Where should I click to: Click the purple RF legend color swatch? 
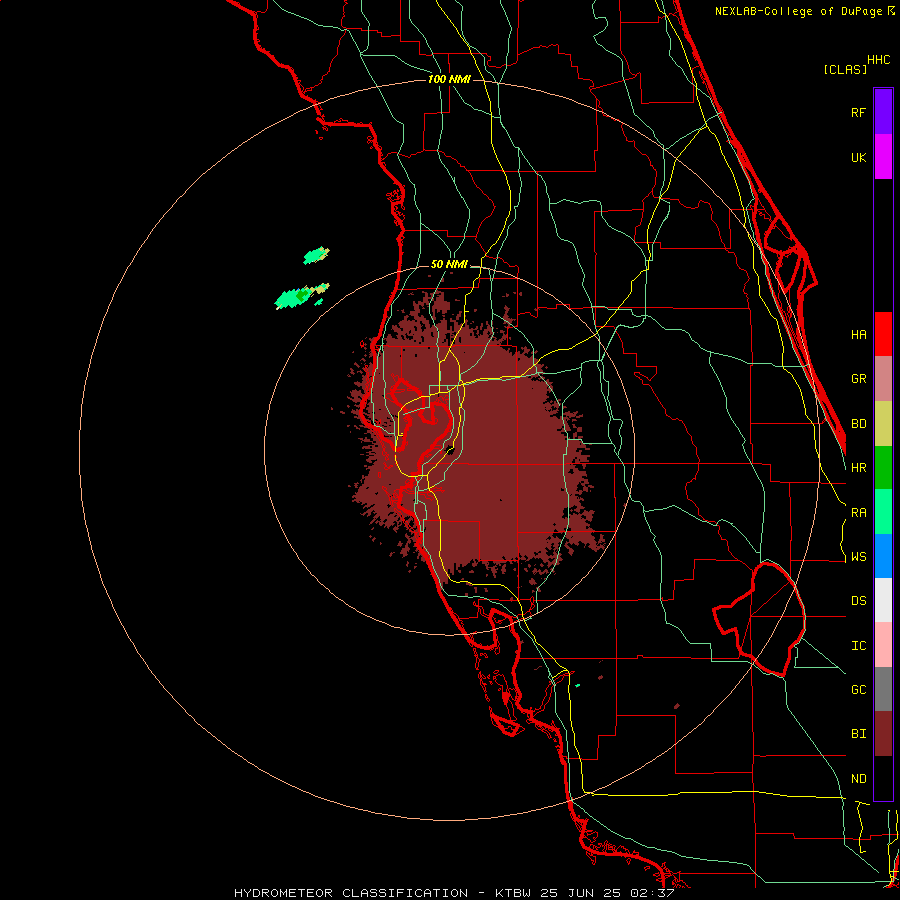point(883,112)
